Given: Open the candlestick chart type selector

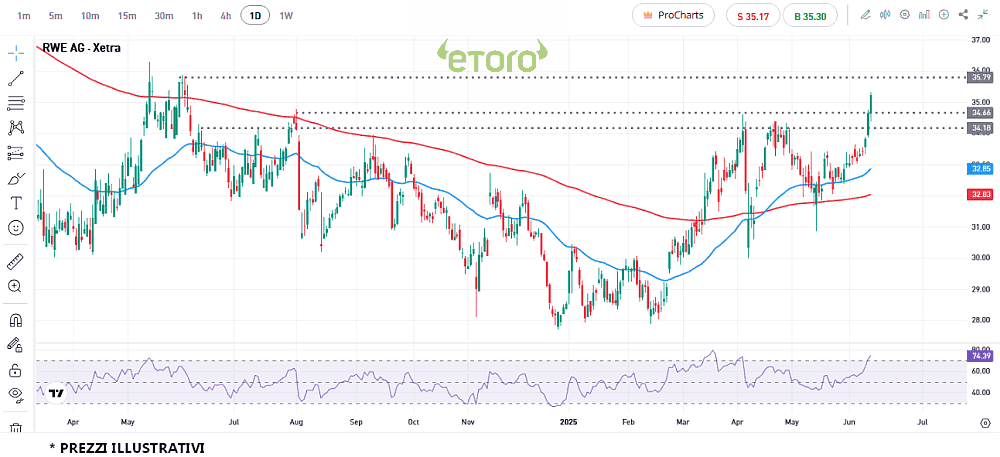Looking at the screenshot, I should click(885, 15).
